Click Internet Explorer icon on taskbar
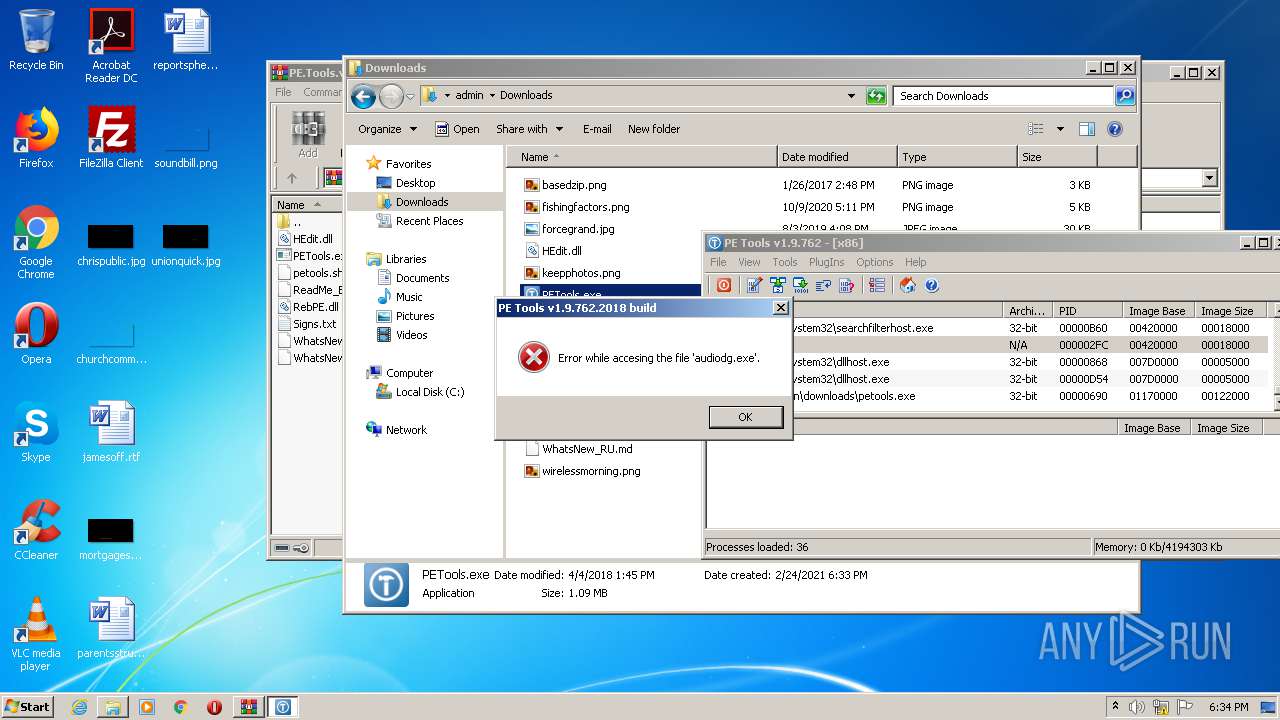The height and width of the screenshot is (720, 1280). 79,707
